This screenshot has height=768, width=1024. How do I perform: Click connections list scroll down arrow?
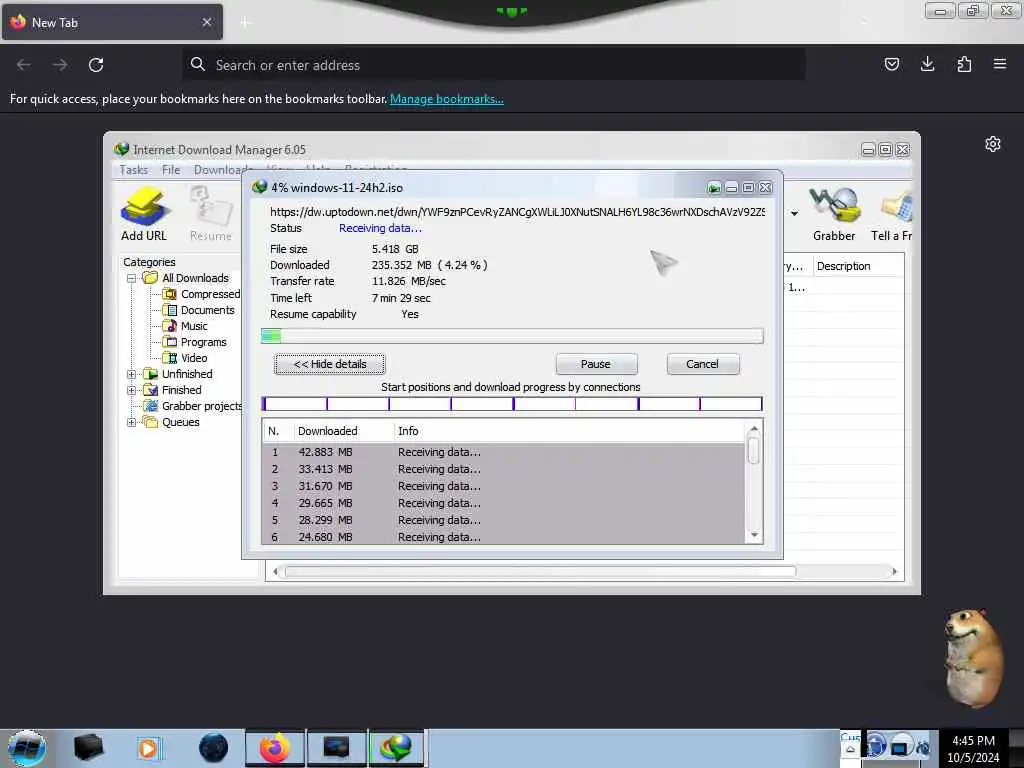(754, 536)
